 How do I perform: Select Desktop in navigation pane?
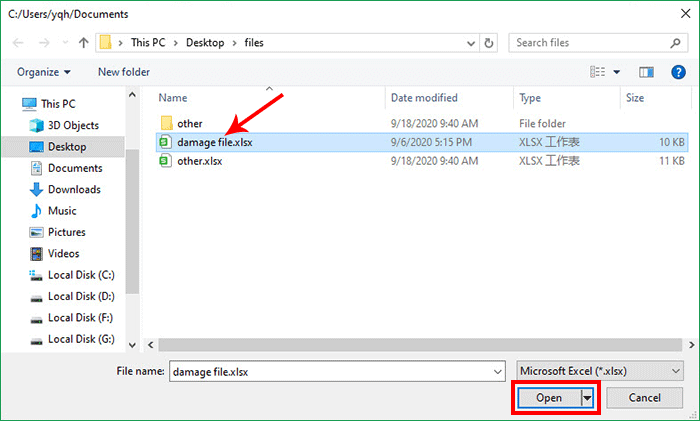click(63, 147)
